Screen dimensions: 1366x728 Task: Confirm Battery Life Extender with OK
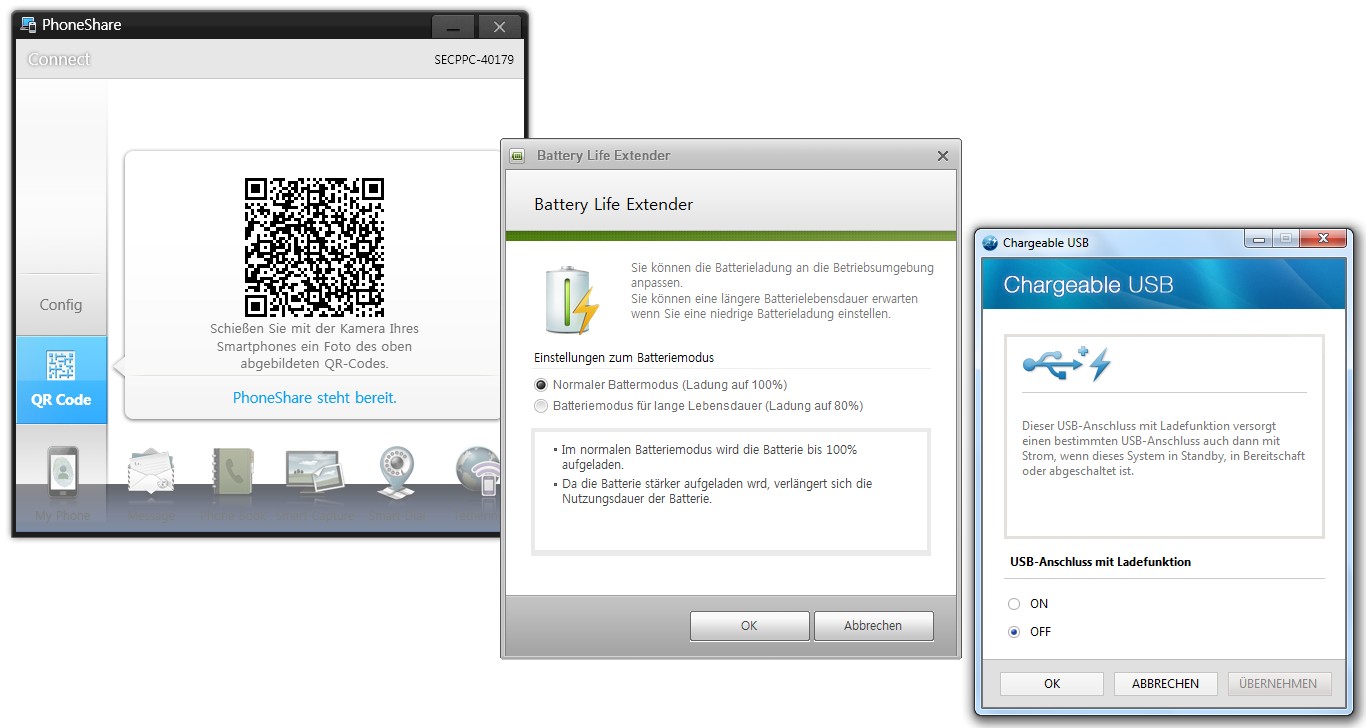[749, 626]
